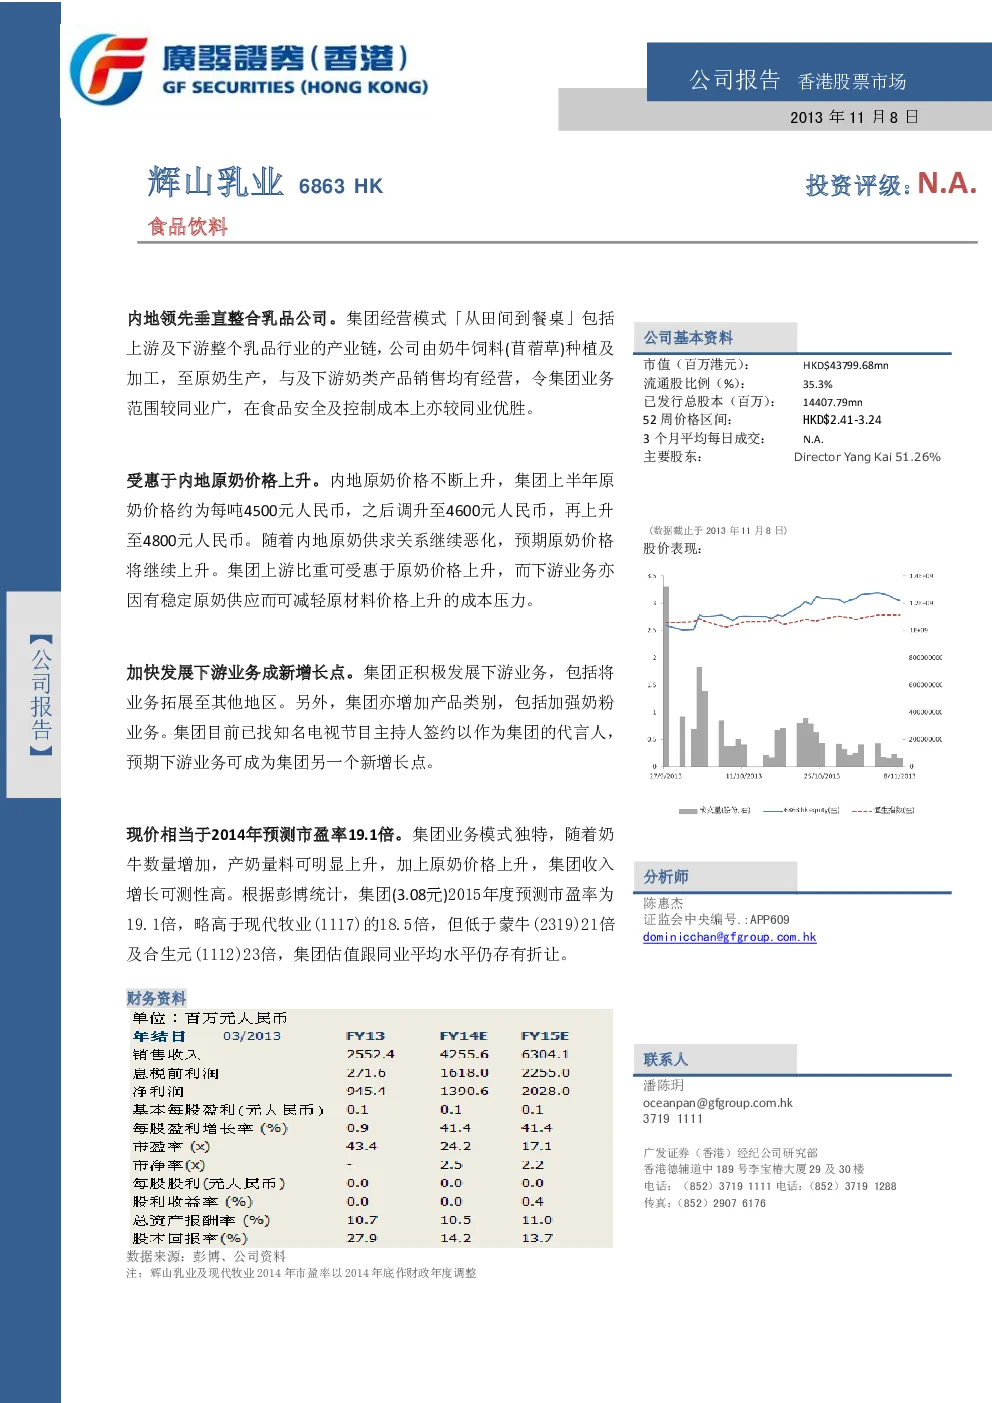
Task: Select the FY13 P/E value '43.4'
Action: coord(361,1146)
